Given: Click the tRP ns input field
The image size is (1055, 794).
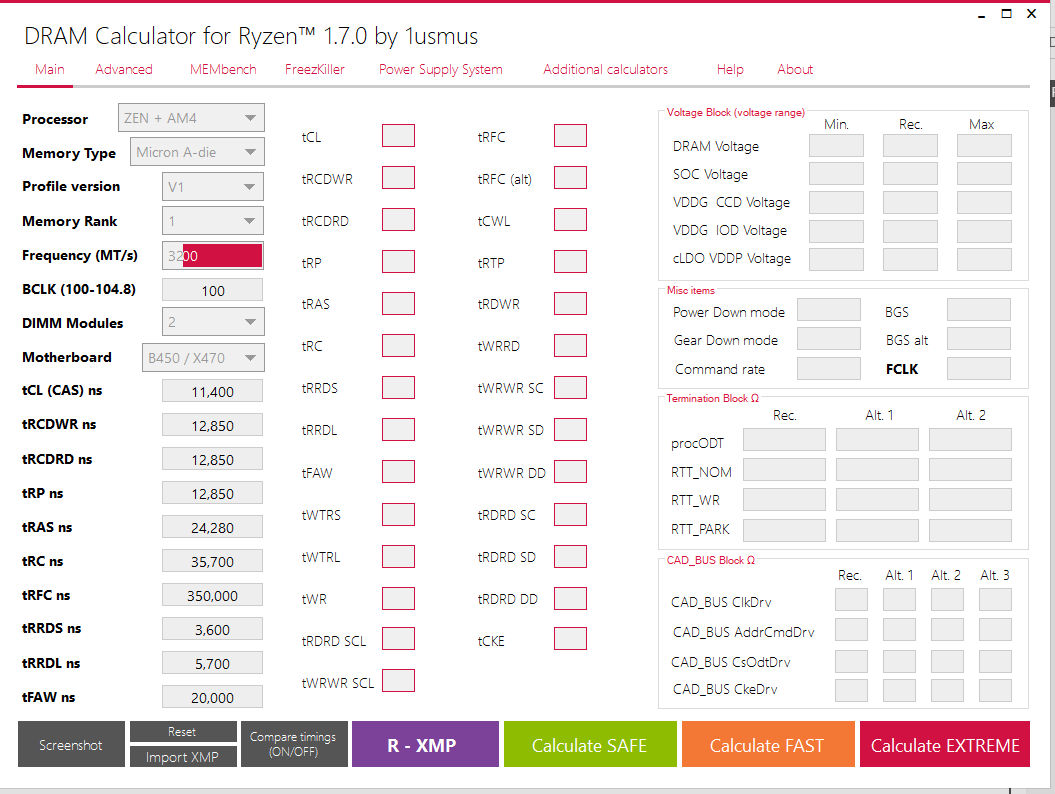Looking at the screenshot, I should pyautogui.click(x=213, y=494).
